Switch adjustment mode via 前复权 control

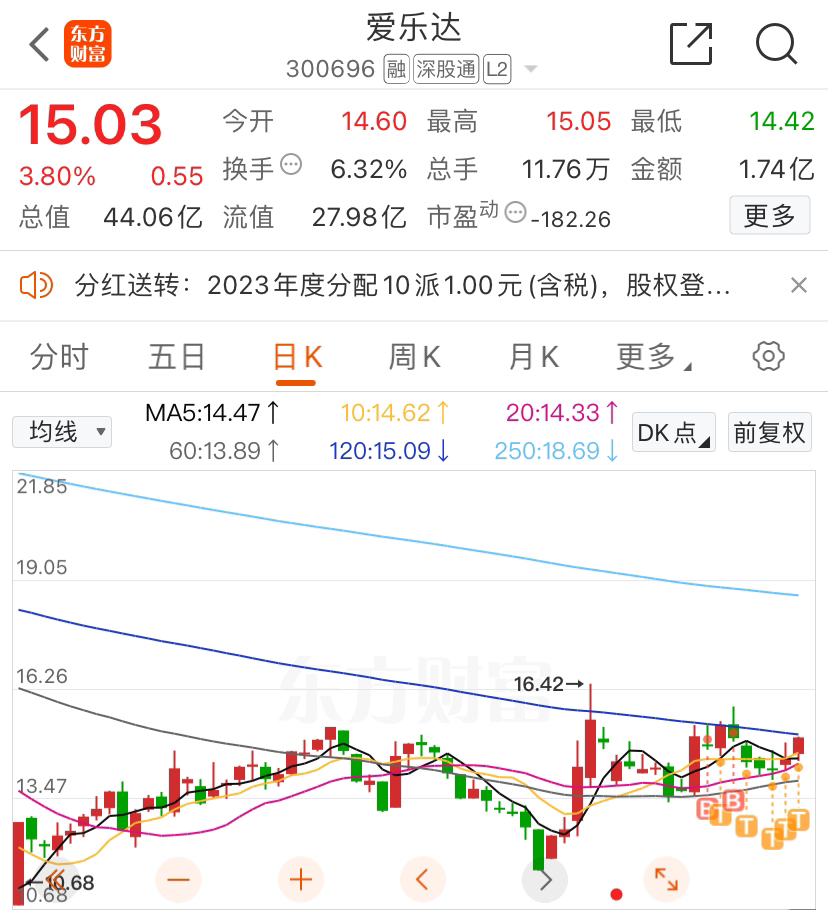click(x=770, y=432)
